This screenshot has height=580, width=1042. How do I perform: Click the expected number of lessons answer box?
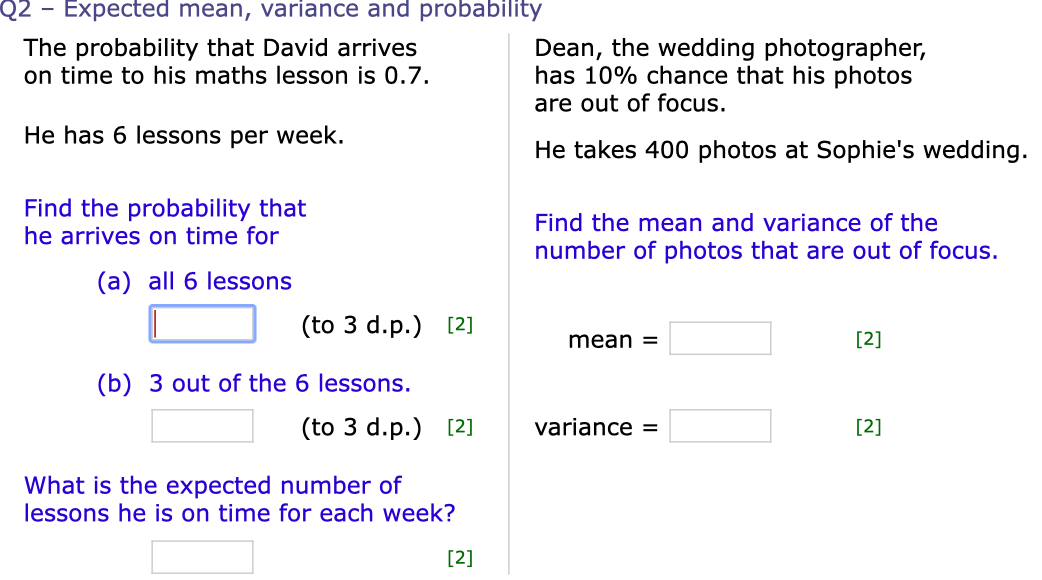(202, 556)
